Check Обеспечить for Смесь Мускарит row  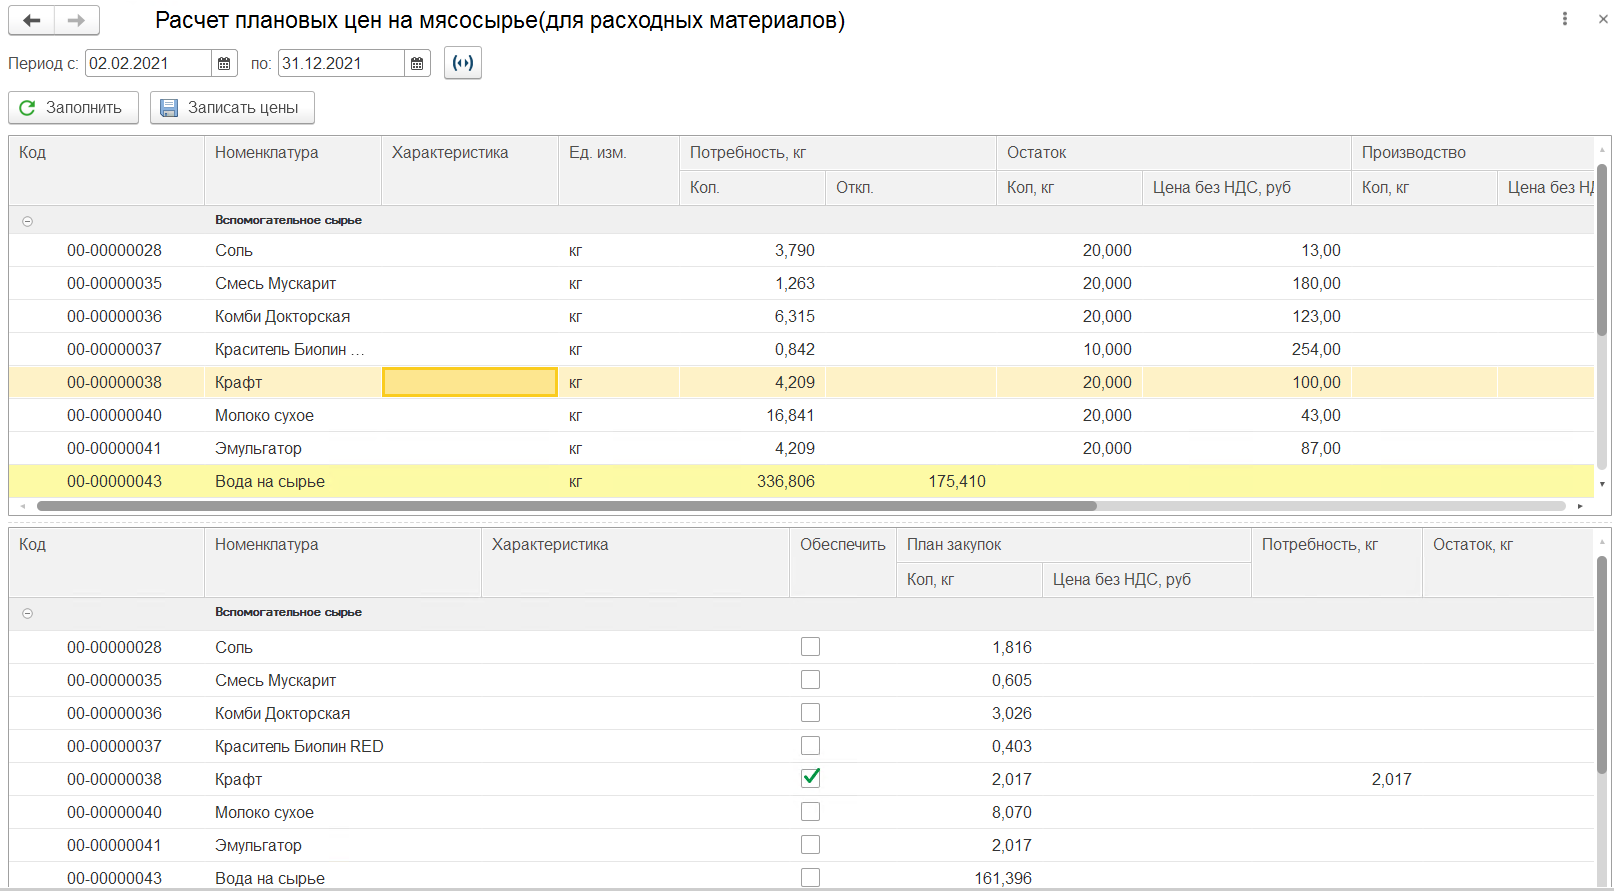[810, 680]
